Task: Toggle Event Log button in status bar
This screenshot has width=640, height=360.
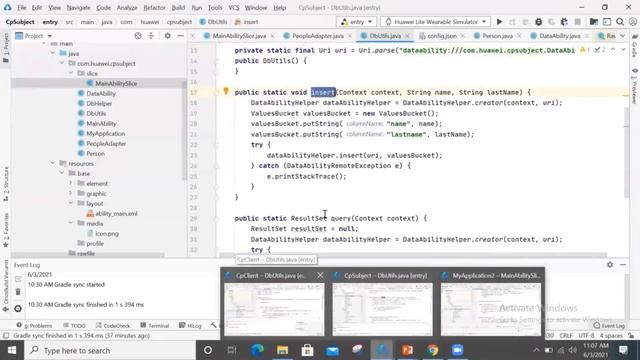Action: tap(609, 326)
